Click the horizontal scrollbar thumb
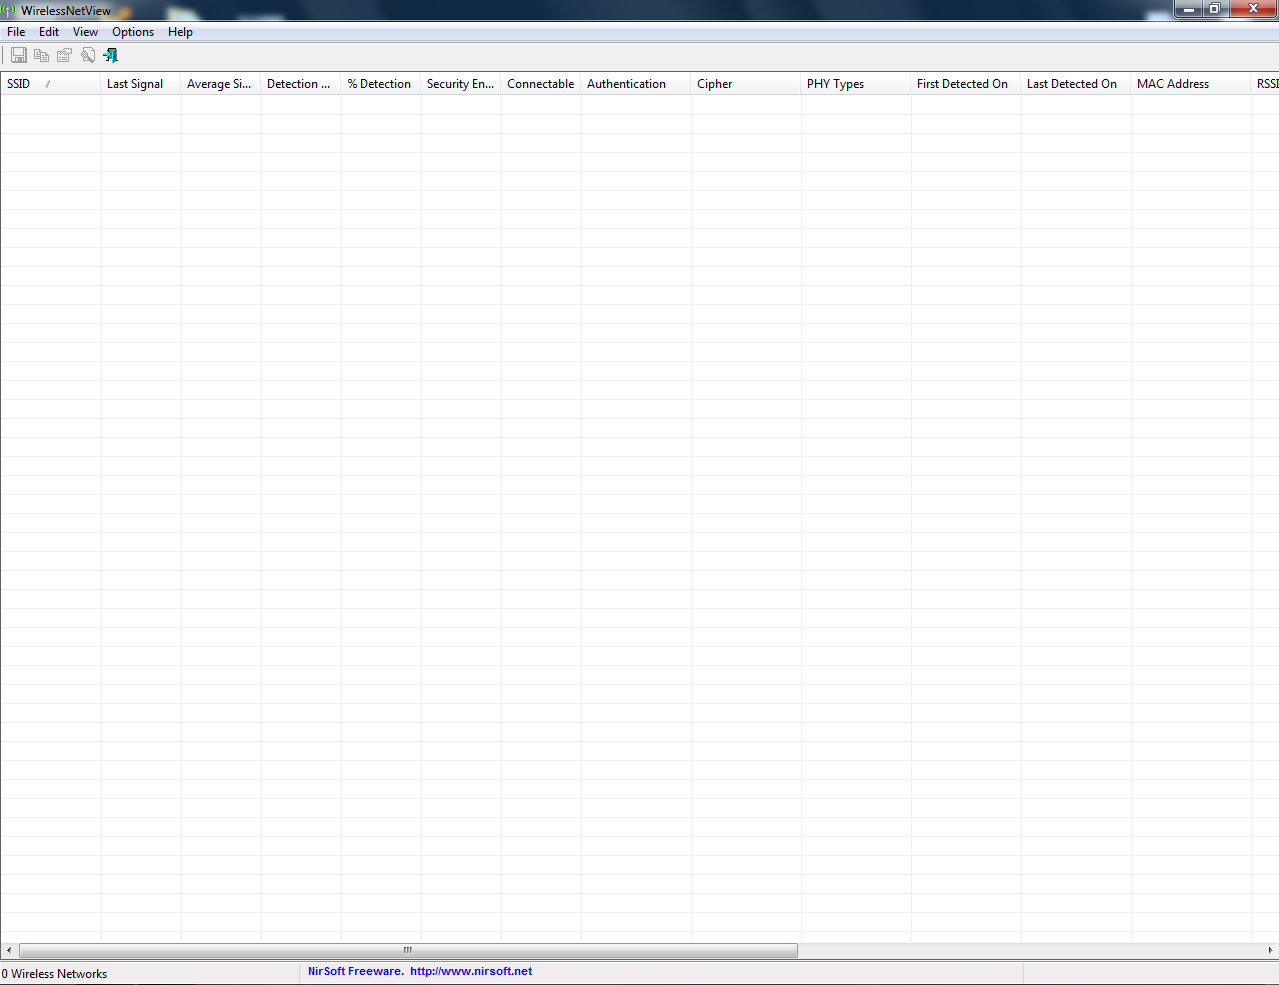1279x985 pixels. click(408, 950)
